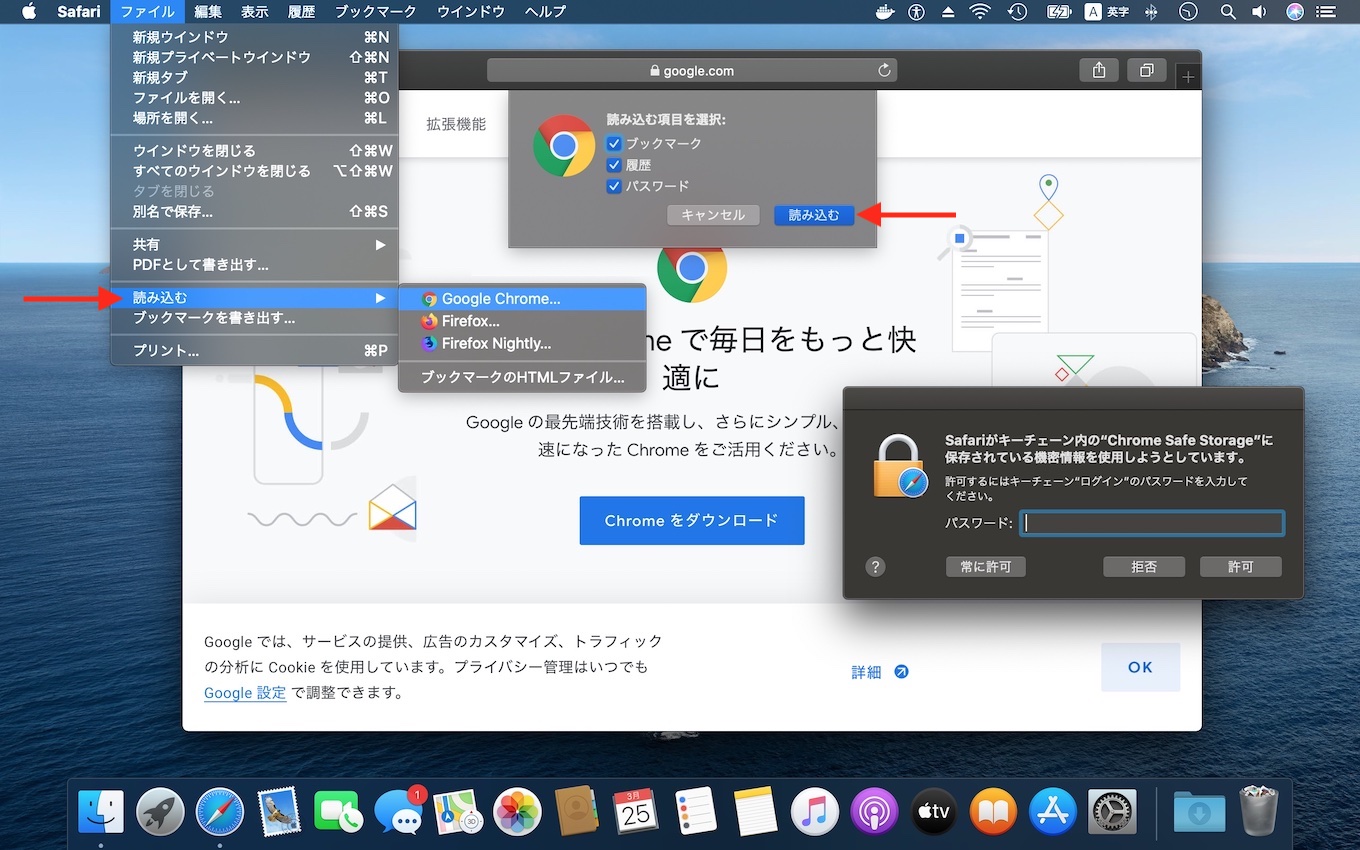Open the 拡張機能 page tab
This screenshot has height=850, width=1360.
tap(456, 125)
